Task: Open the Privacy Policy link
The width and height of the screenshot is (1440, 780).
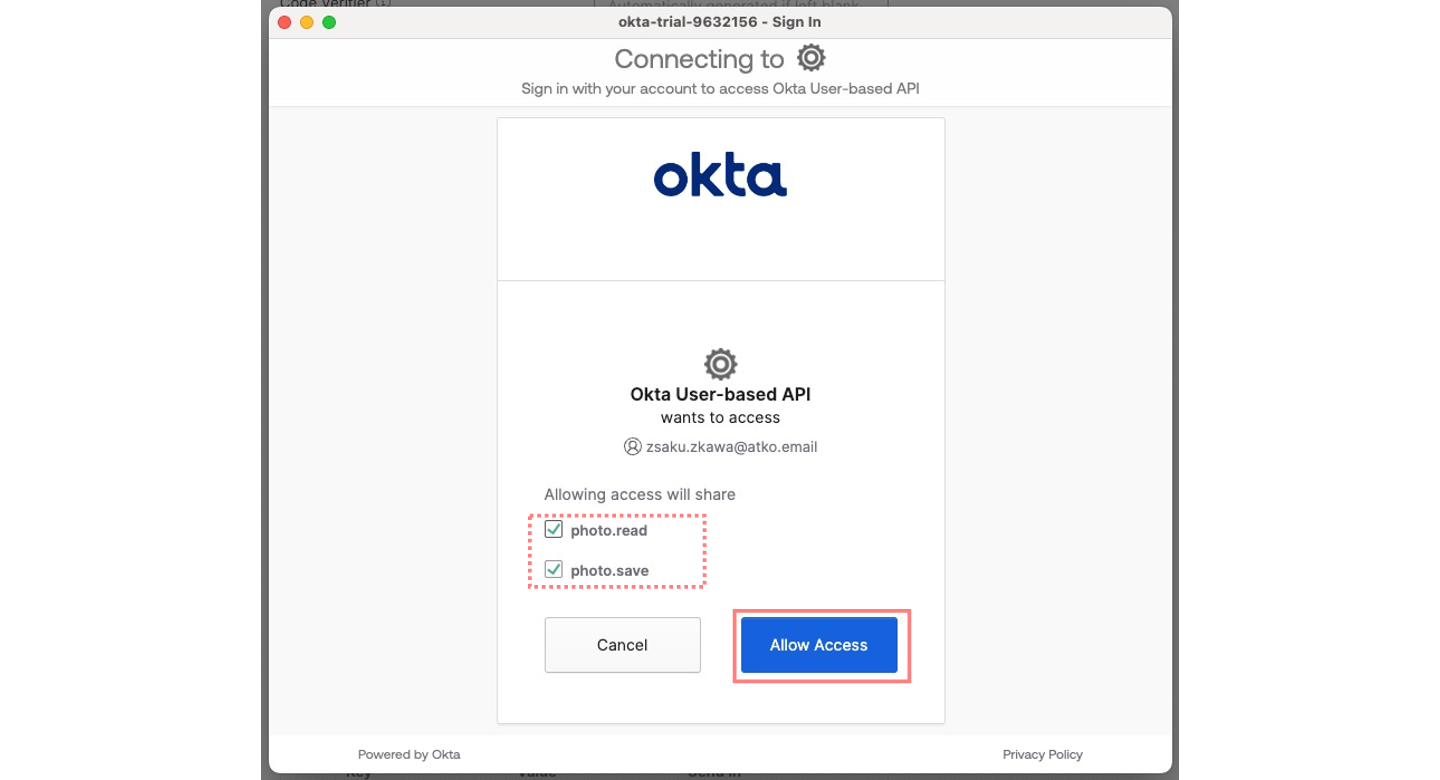Action: pyautogui.click(x=1042, y=754)
